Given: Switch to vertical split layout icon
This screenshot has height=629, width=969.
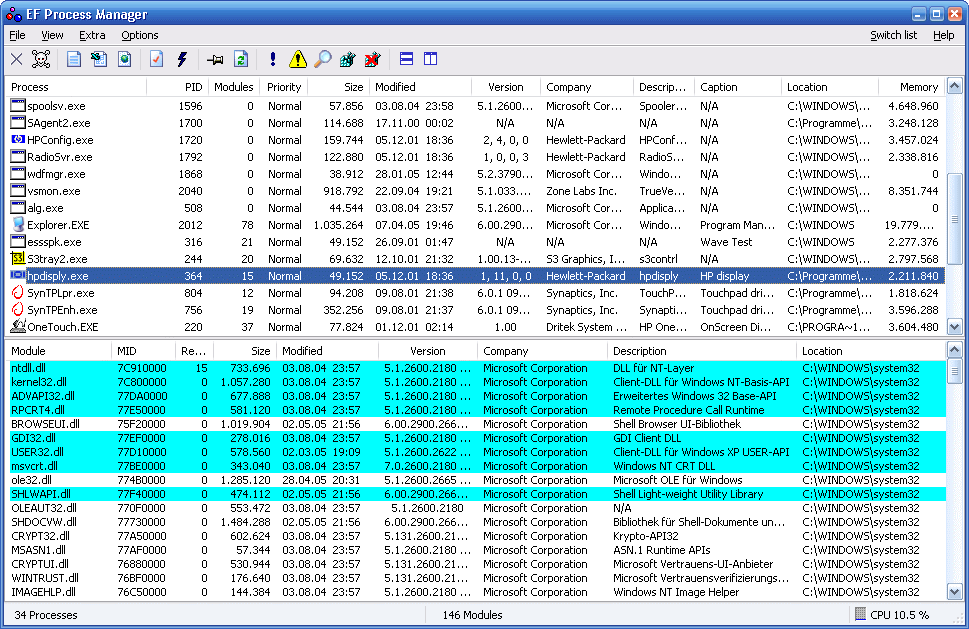Looking at the screenshot, I should [431, 59].
